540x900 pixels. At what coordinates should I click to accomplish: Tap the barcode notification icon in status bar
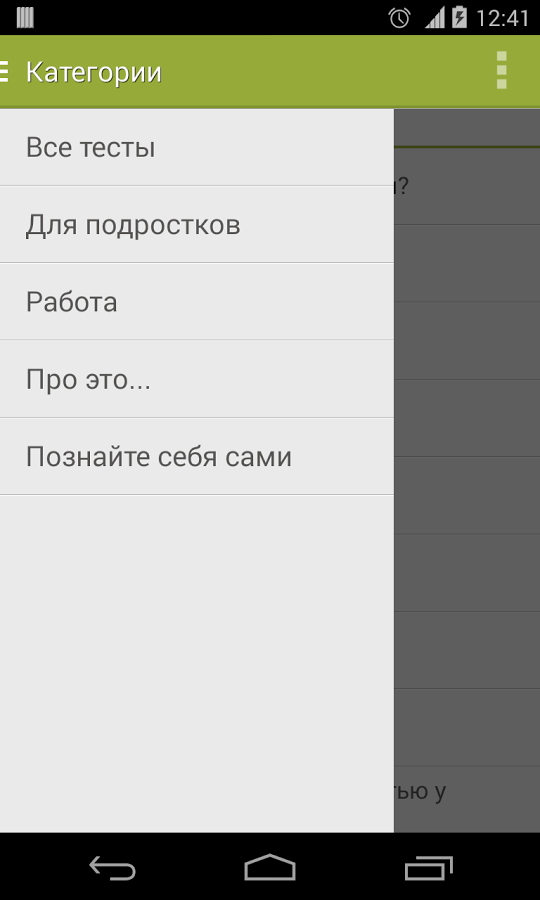tap(25, 18)
